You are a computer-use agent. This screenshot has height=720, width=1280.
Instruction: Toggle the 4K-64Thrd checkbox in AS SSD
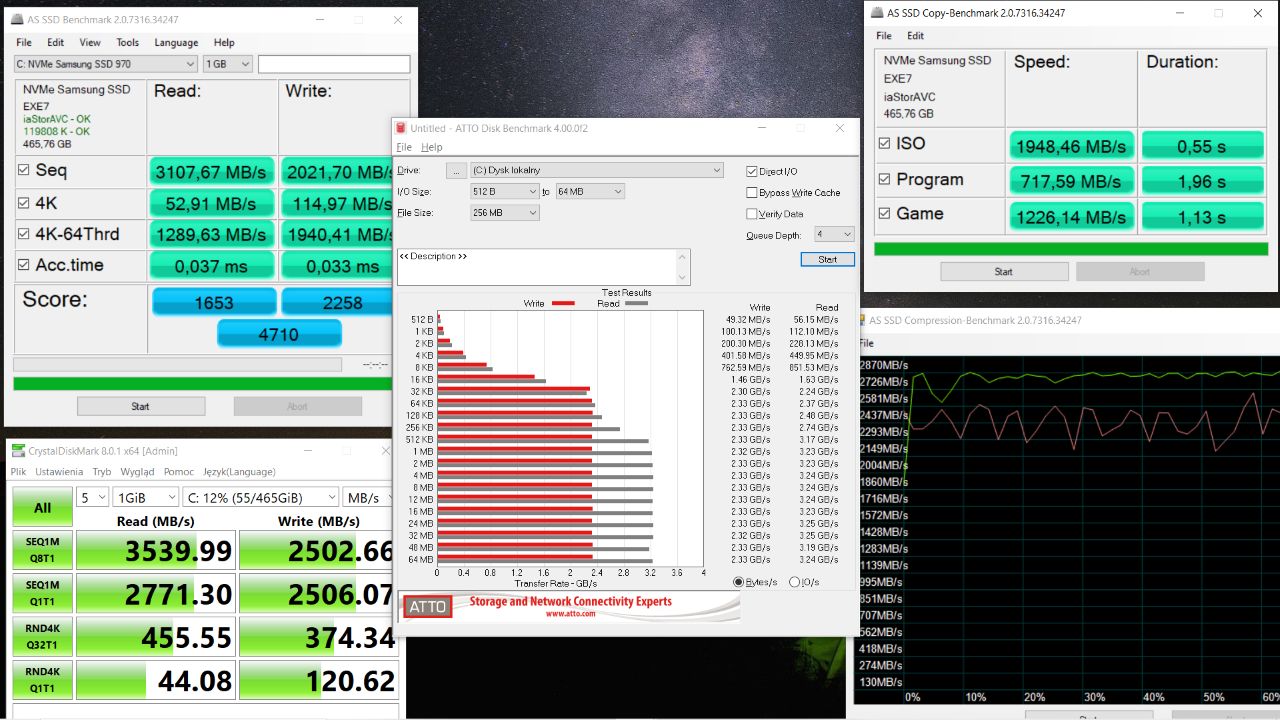pyautogui.click(x=24, y=234)
